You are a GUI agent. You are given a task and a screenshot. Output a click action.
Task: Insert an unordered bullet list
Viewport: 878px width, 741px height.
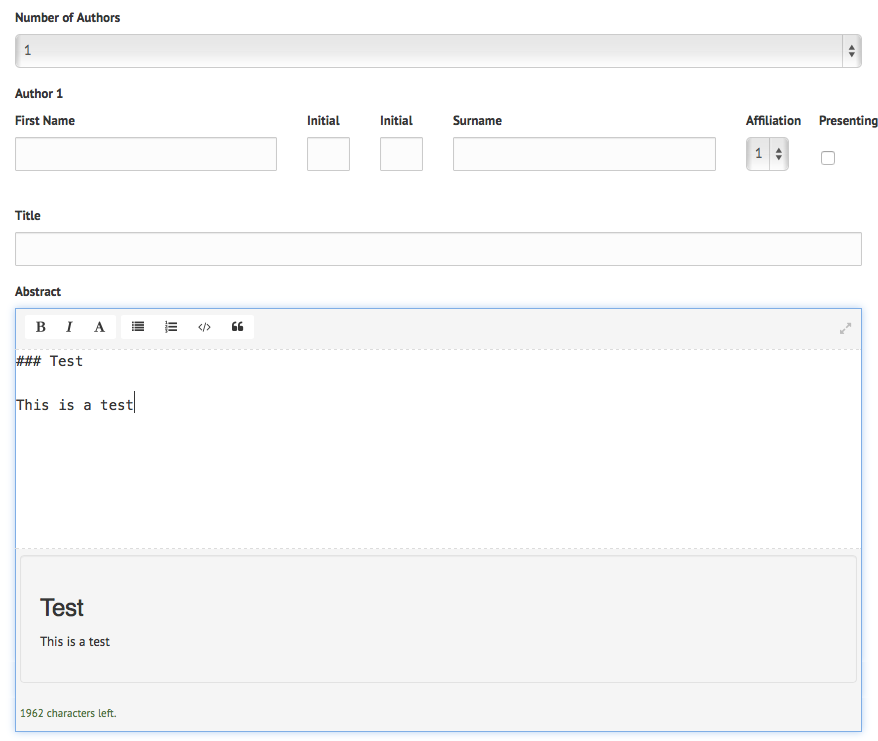pyautogui.click(x=138, y=327)
